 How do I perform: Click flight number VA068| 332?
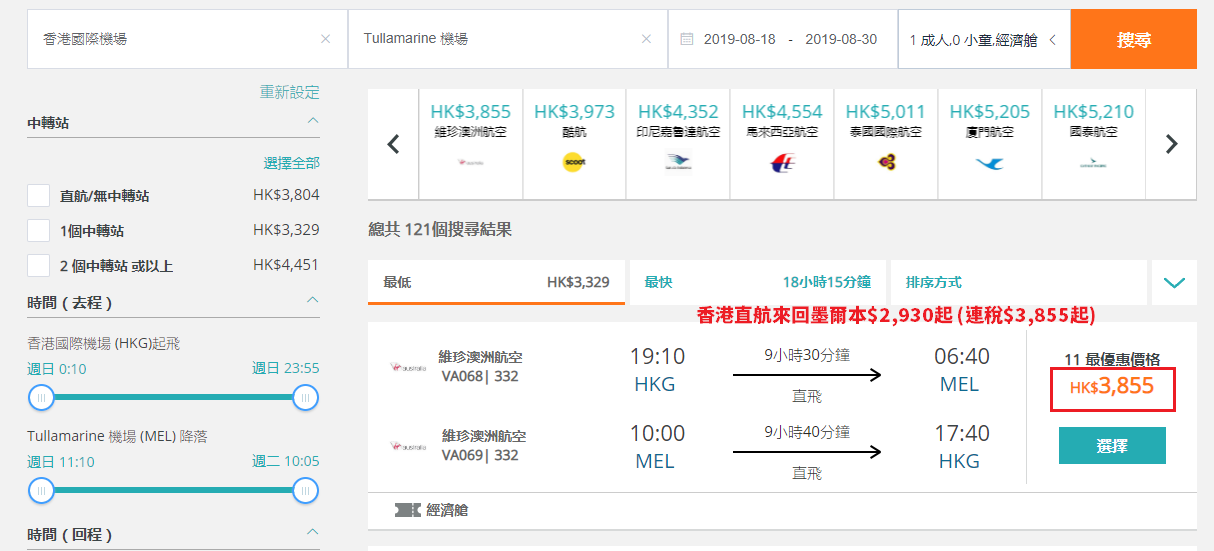coord(480,376)
